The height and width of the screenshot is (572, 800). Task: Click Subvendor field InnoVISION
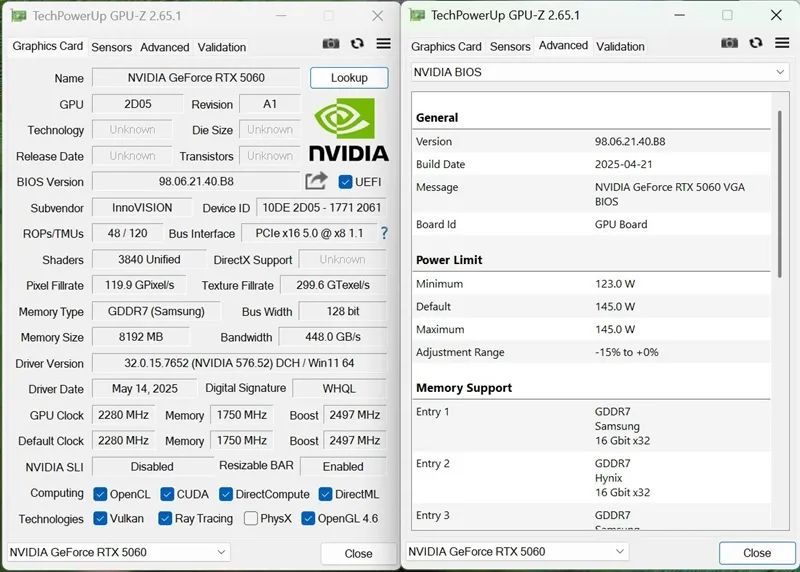pyautogui.click(x=142, y=208)
